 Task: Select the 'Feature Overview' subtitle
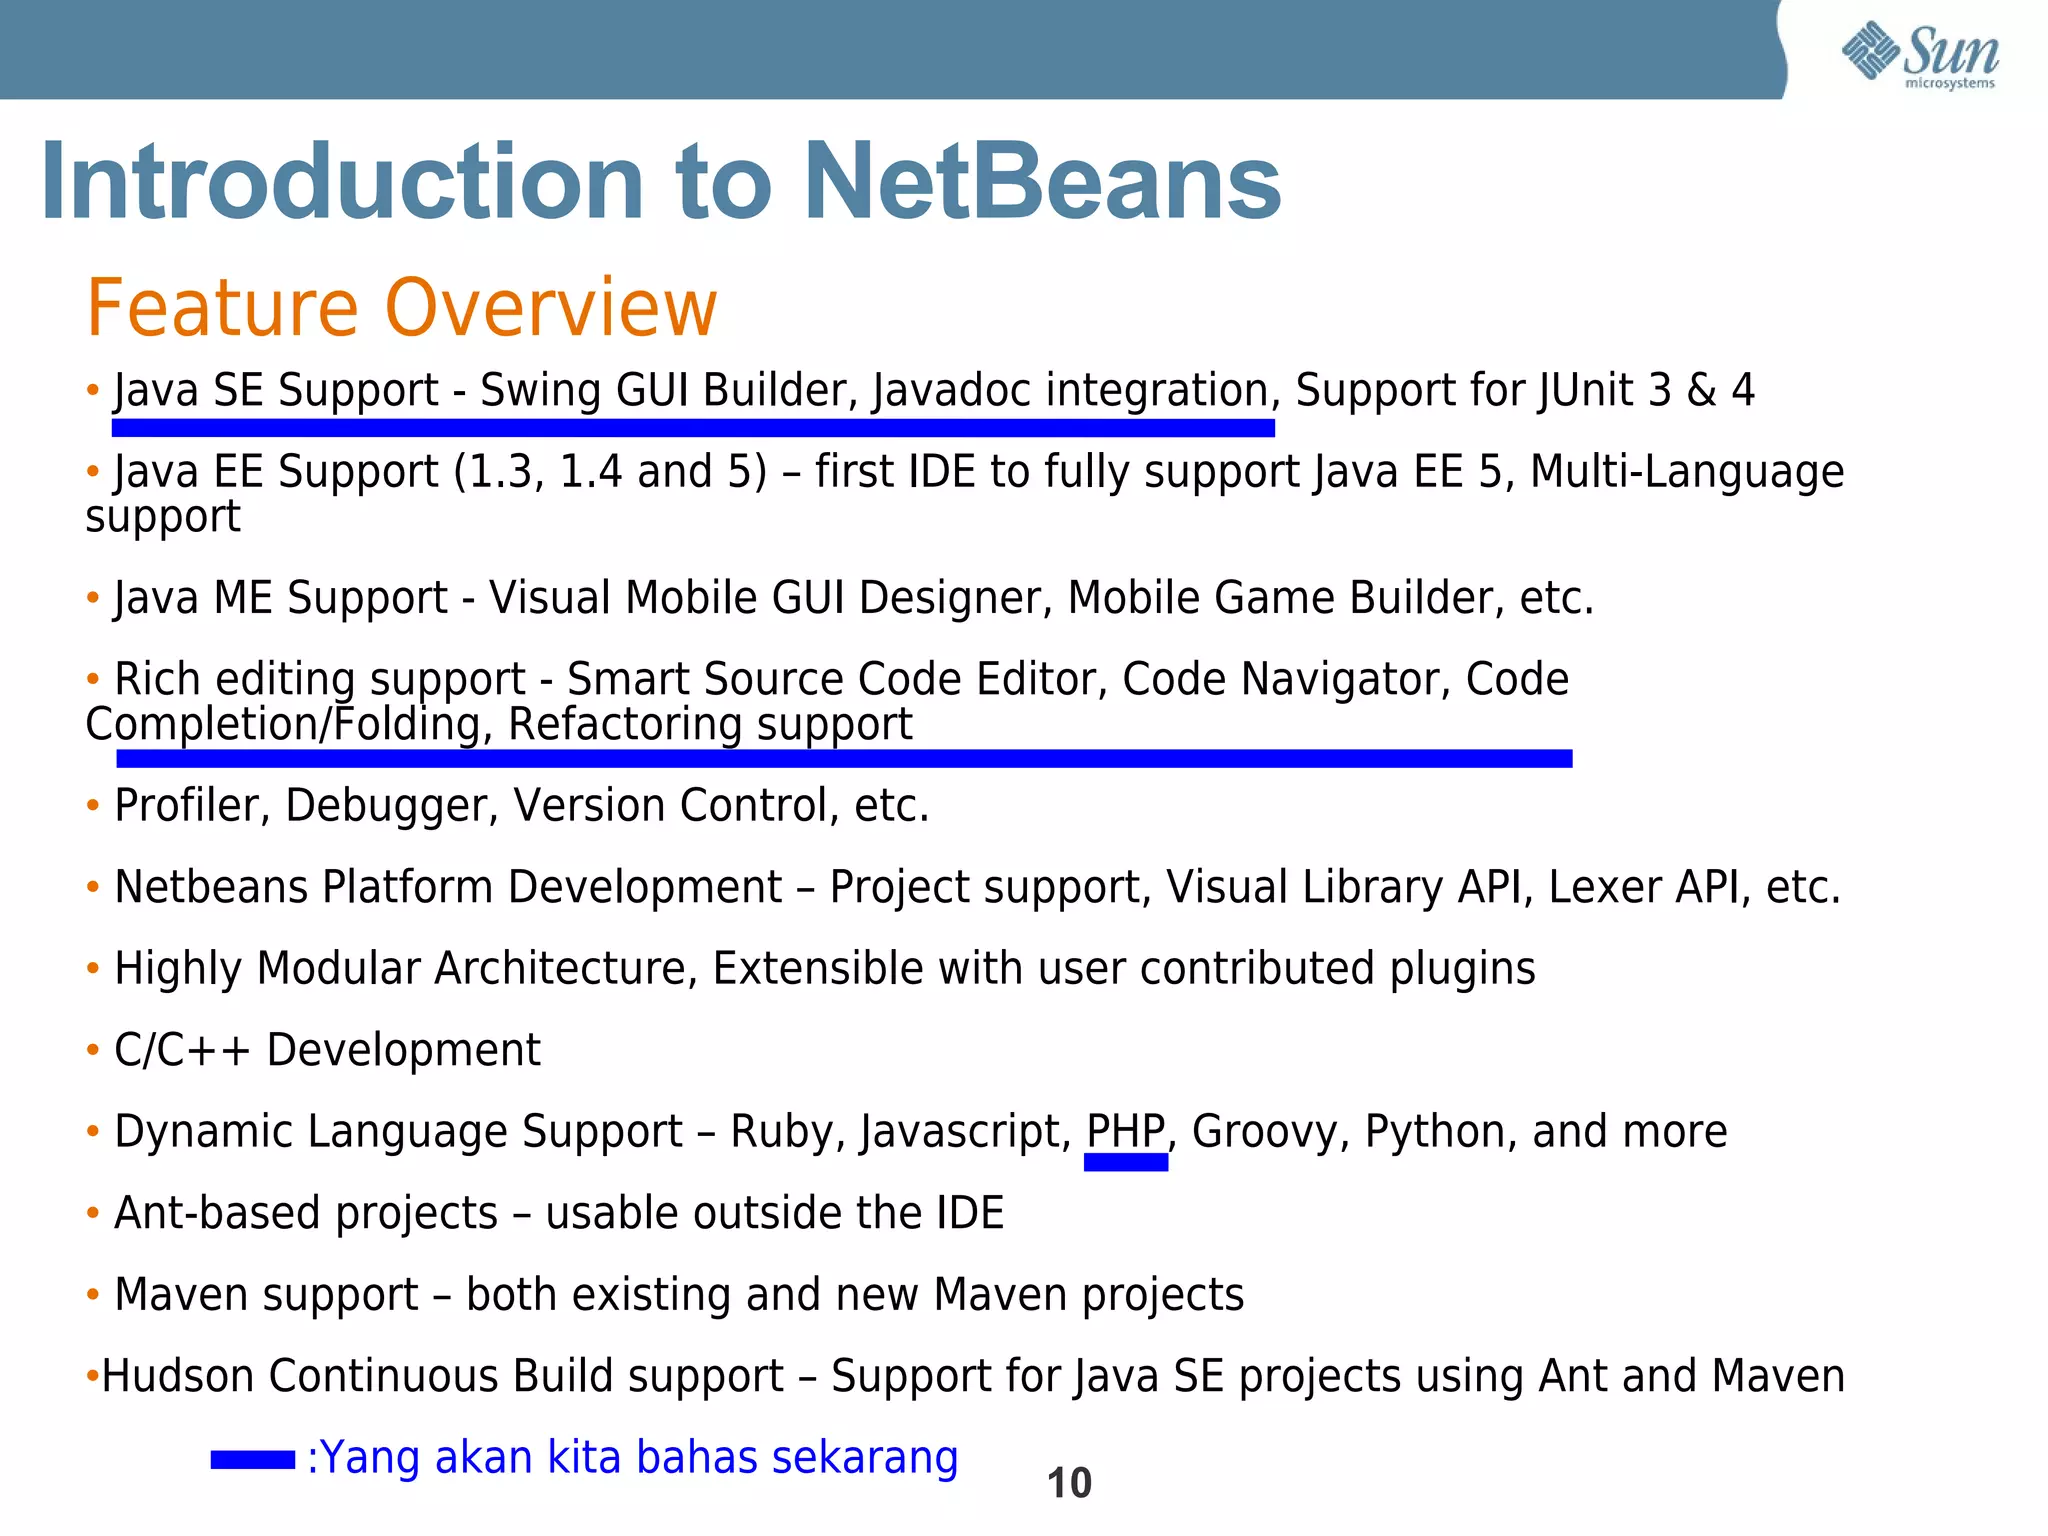[401, 307]
